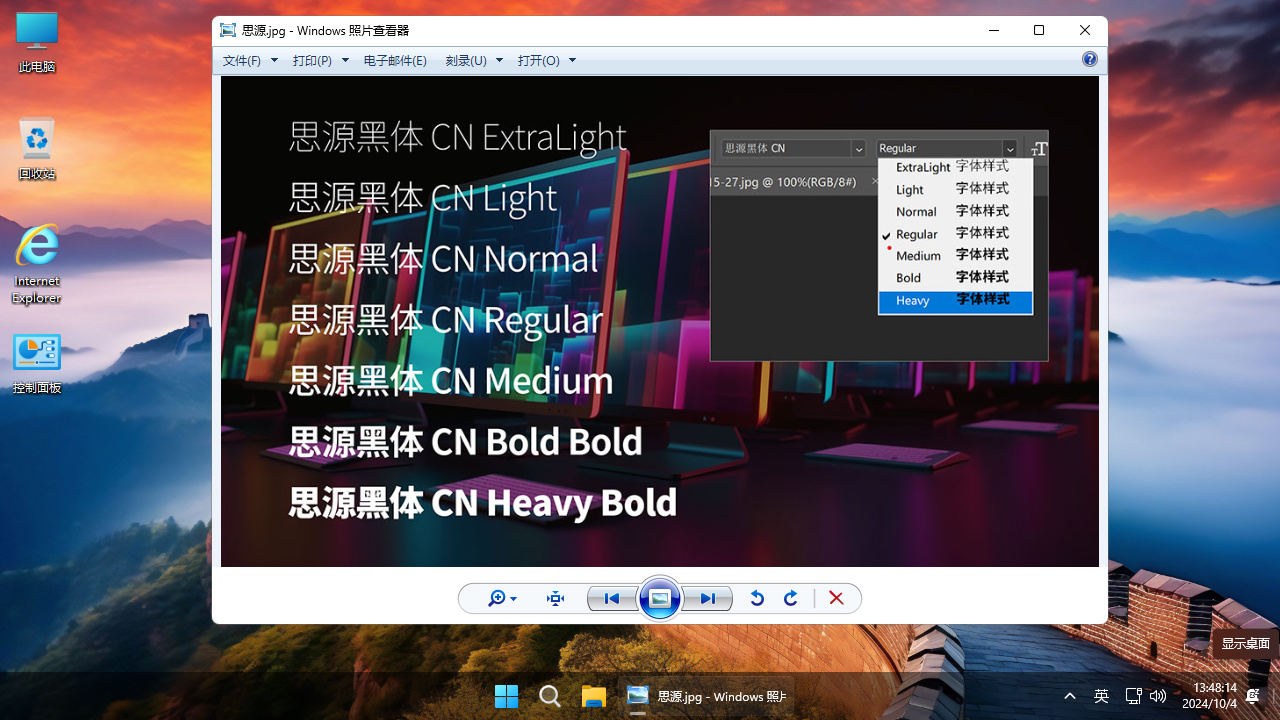Click the taskbar search icon
The height and width of the screenshot is (720, 1280).
[550, 696]
